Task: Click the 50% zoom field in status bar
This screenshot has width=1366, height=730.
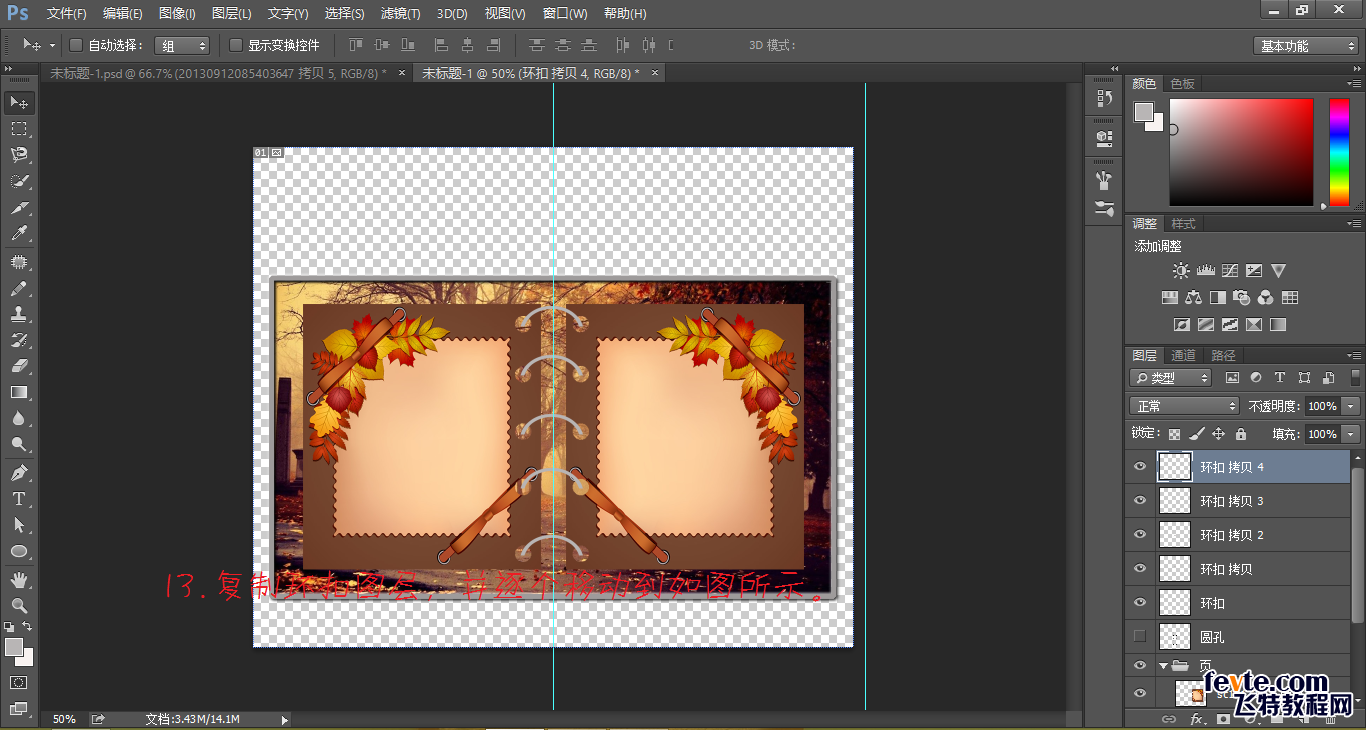Action: click(64, 719)
